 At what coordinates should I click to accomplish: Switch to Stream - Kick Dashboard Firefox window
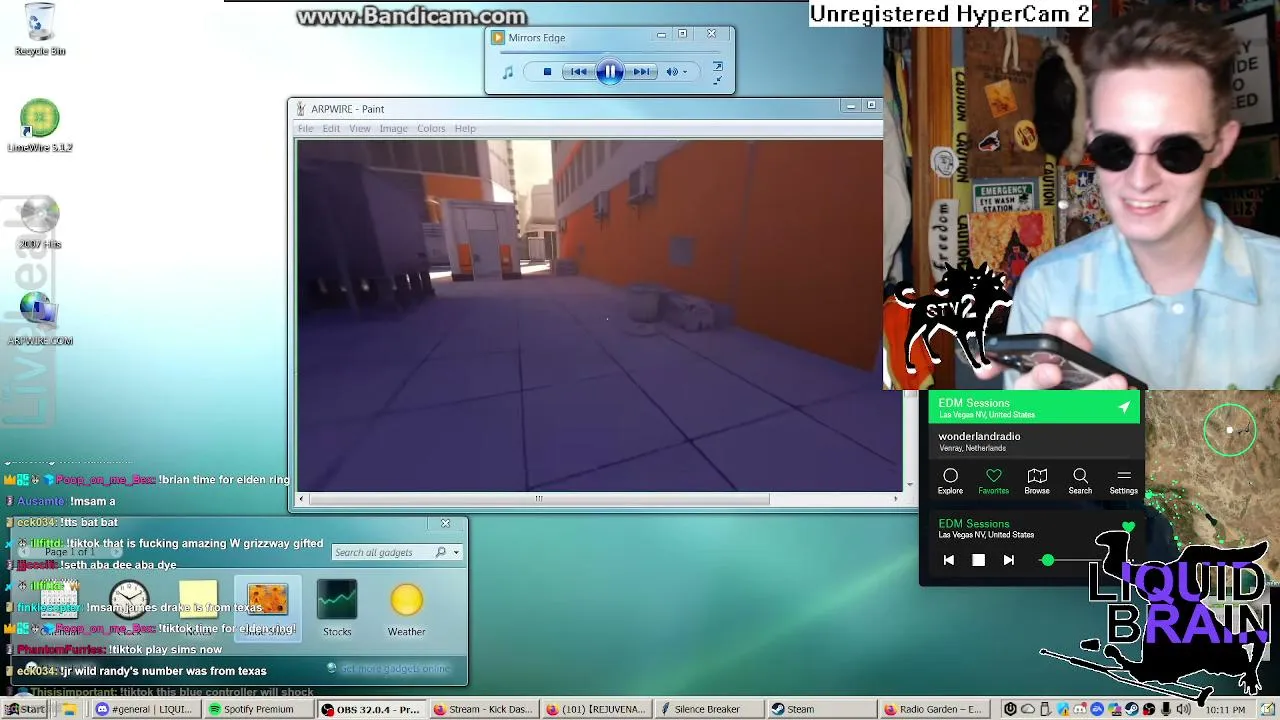[x=484, y=709]
